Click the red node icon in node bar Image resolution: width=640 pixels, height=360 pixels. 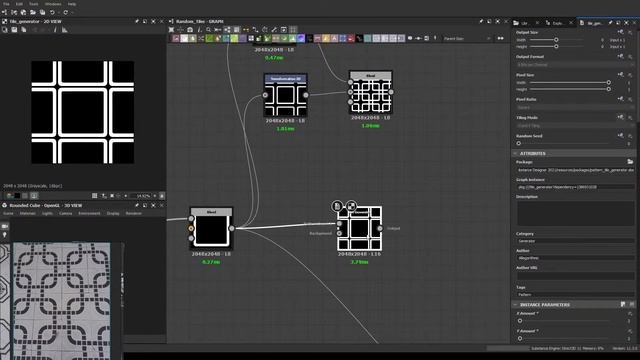tap(351, 38)
